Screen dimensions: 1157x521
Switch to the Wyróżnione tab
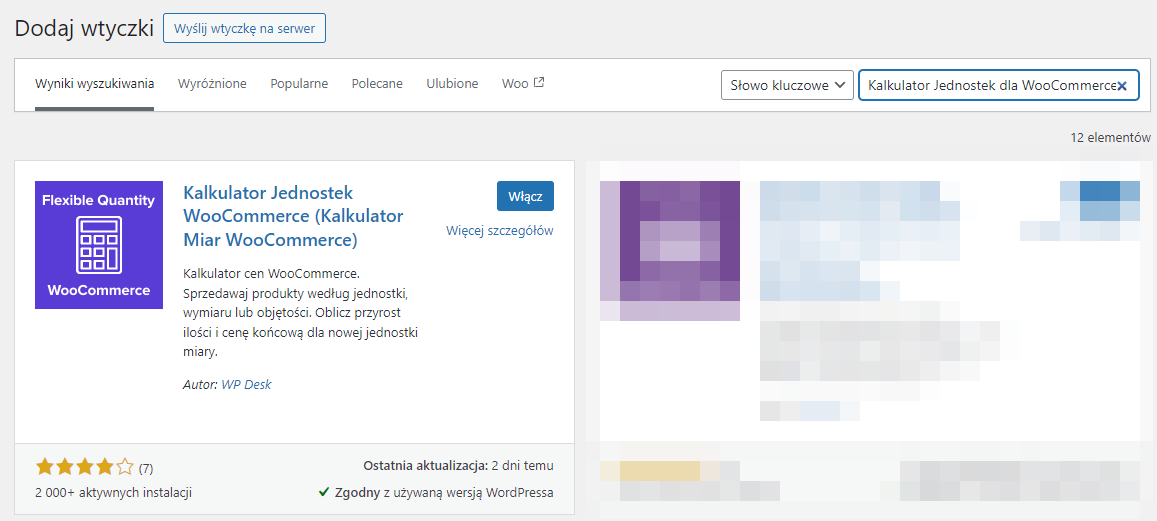[212, 83]
